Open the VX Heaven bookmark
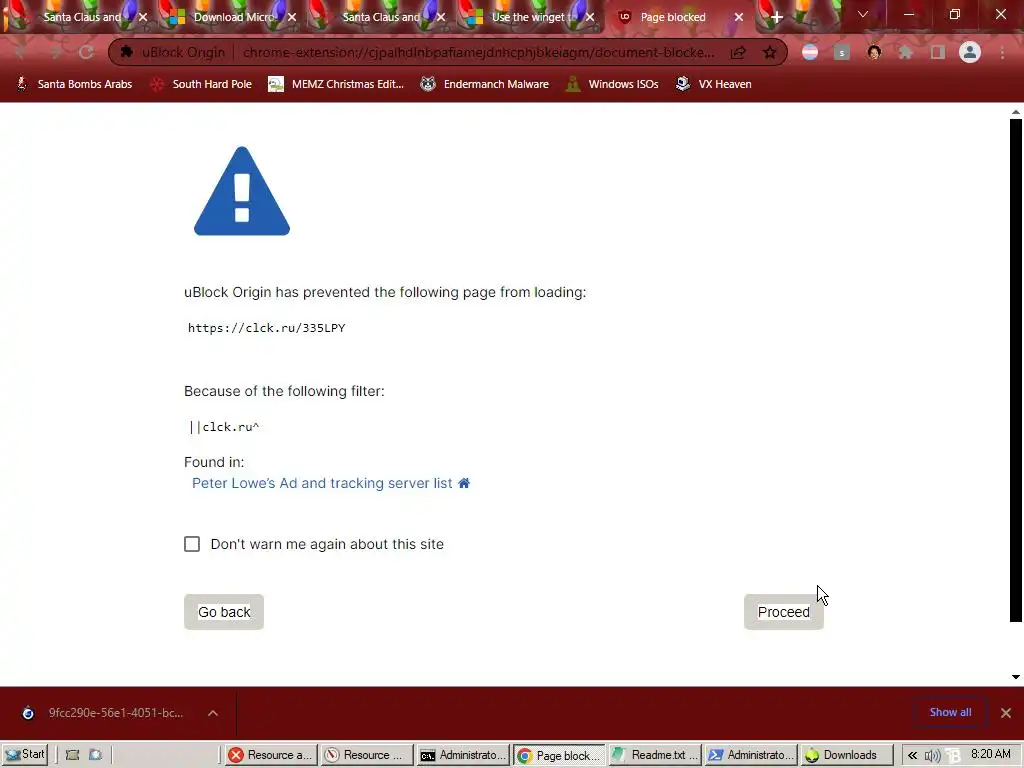Screen dimensions: 1024x768 (x=713, y=84)
